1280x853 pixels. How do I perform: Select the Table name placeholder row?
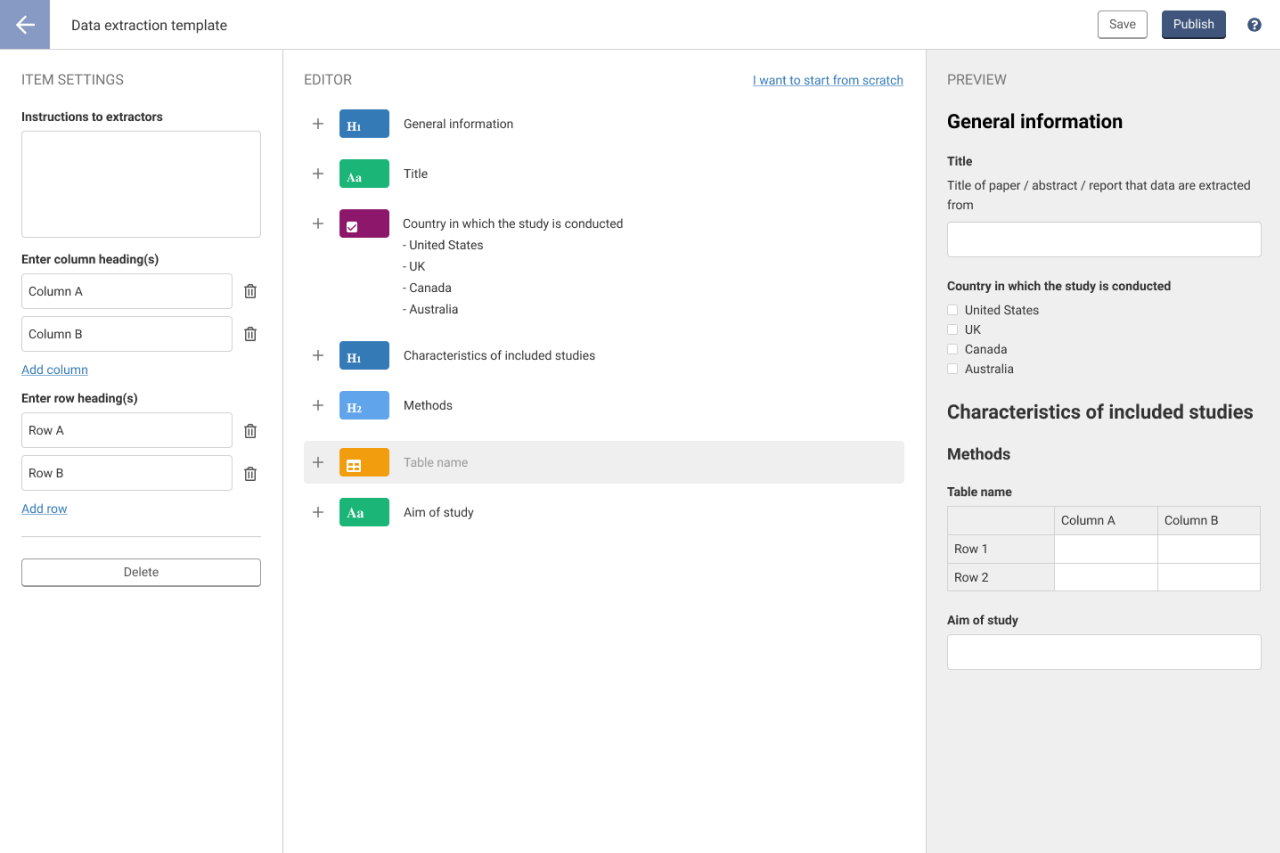tap(604, 463)
